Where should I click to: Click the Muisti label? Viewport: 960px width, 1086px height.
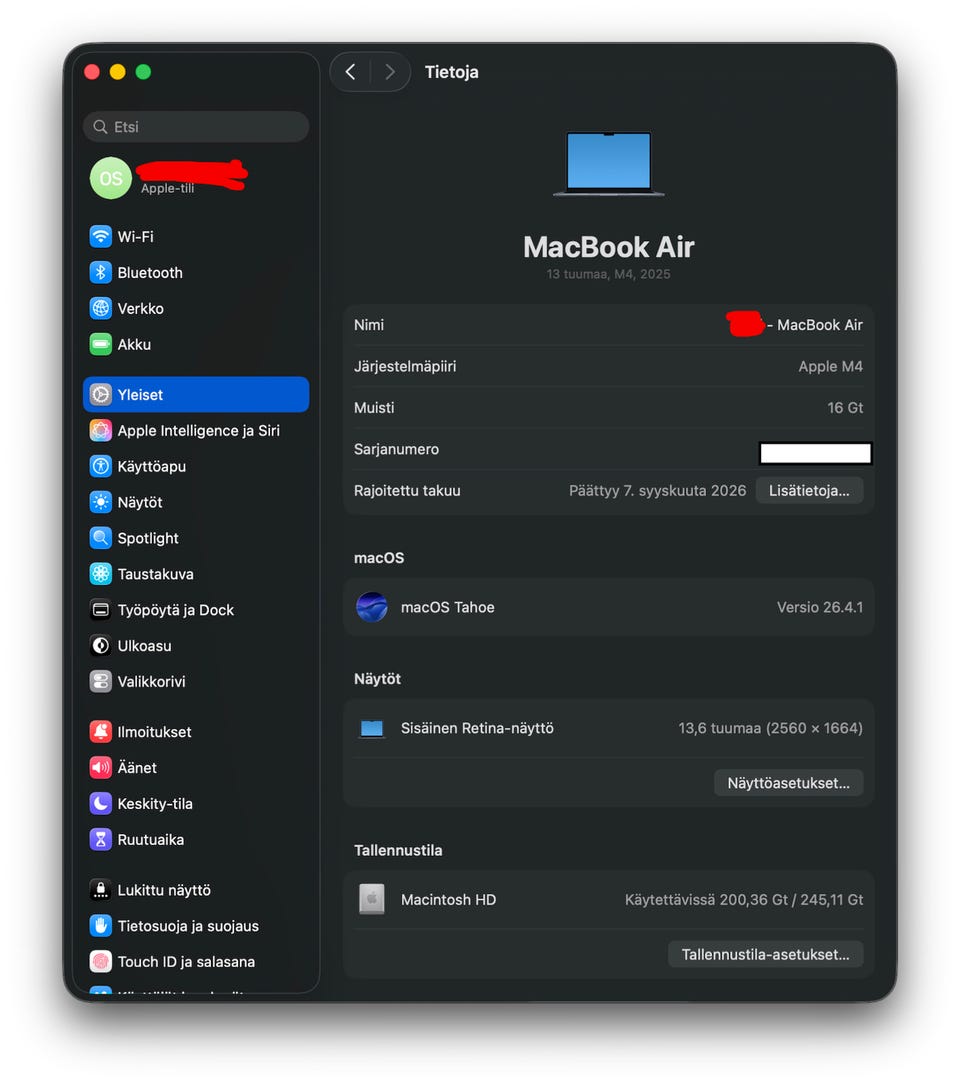[374, 408]
